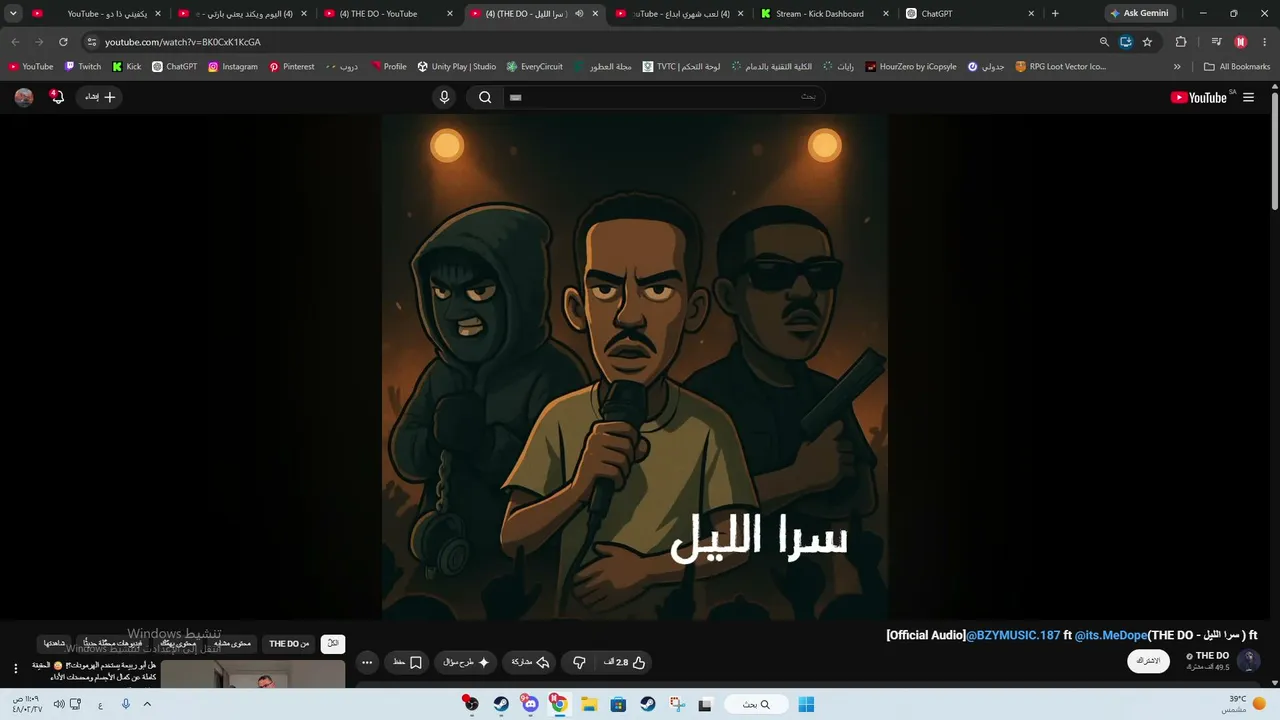Open more actions three-dot menu beside Save
The height and width of the screenshot is (720, 1280).
(x=367, y=662)
